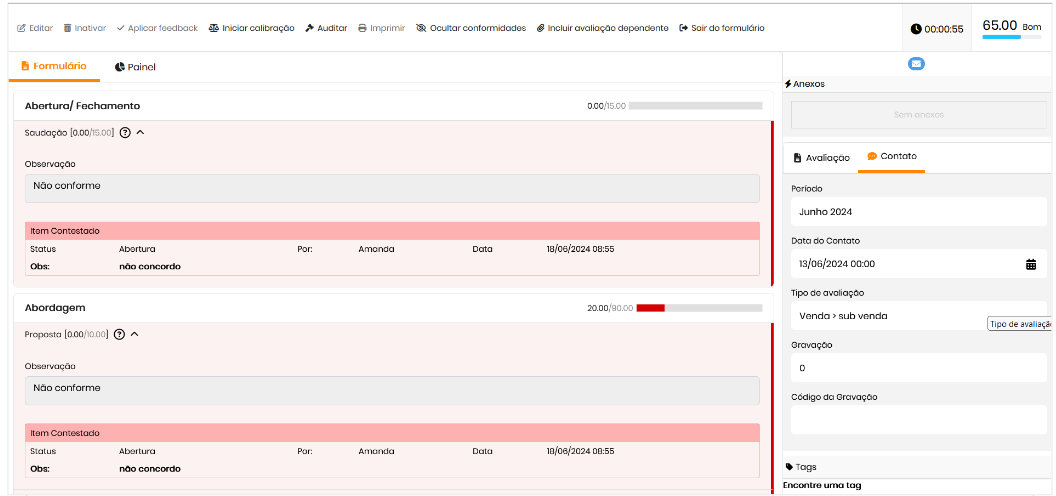Open calendar picker in Data do Contato
The image size is (1056, 496).
tap(1030, 264)
